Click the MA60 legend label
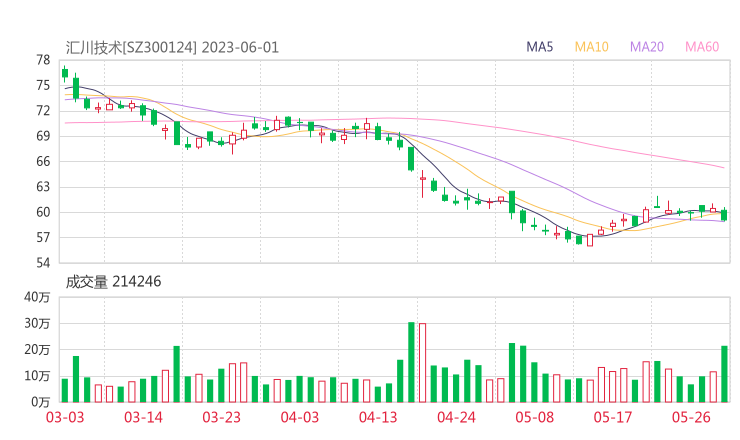Image resolution: width=740 pixels, height=440 pixels. [702, 47]
